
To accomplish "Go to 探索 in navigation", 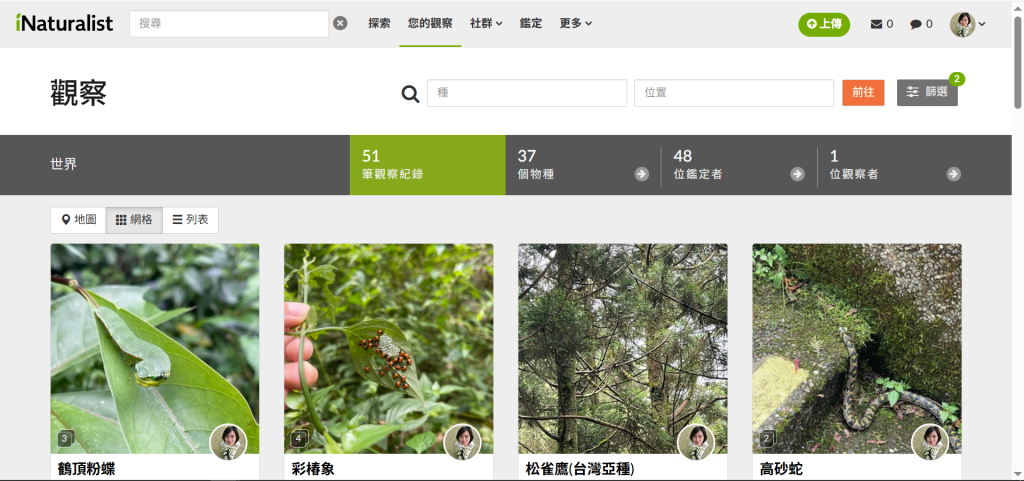I will 379,23.
